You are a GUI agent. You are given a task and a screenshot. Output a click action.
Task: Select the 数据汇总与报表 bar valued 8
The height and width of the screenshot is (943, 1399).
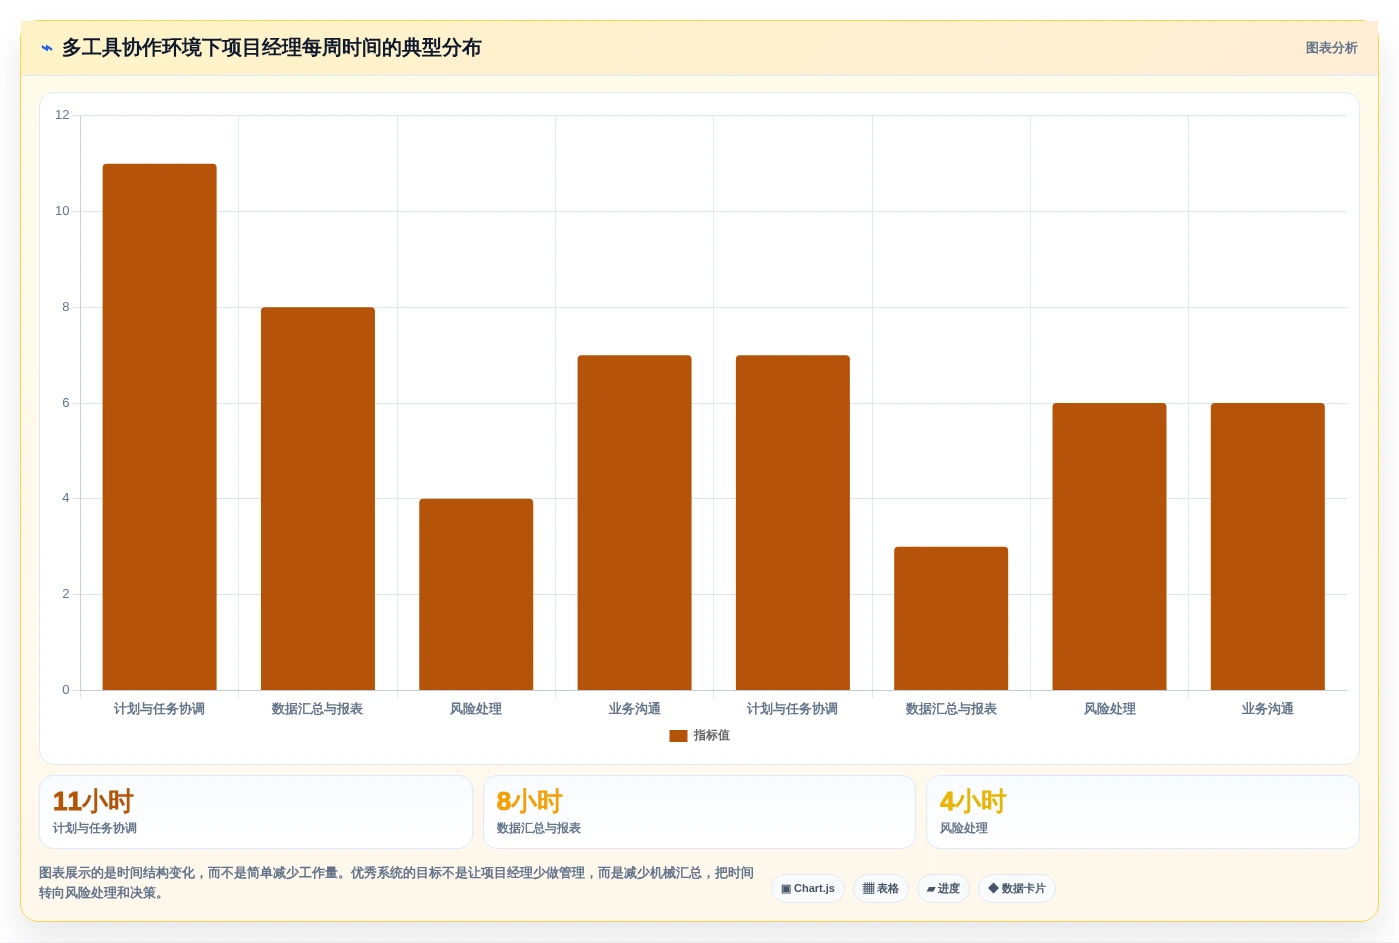pos(318,499)
